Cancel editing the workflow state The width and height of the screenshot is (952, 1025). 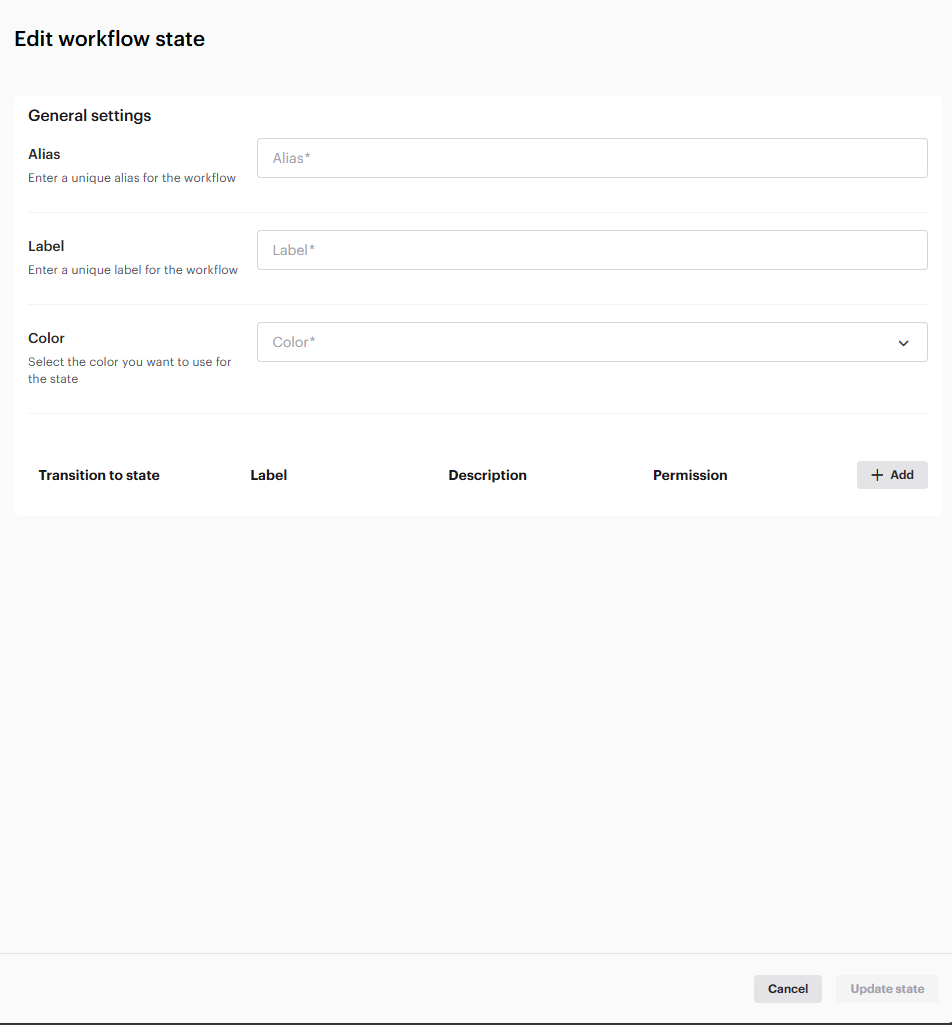pyautogui.click(x=787, y=989)
